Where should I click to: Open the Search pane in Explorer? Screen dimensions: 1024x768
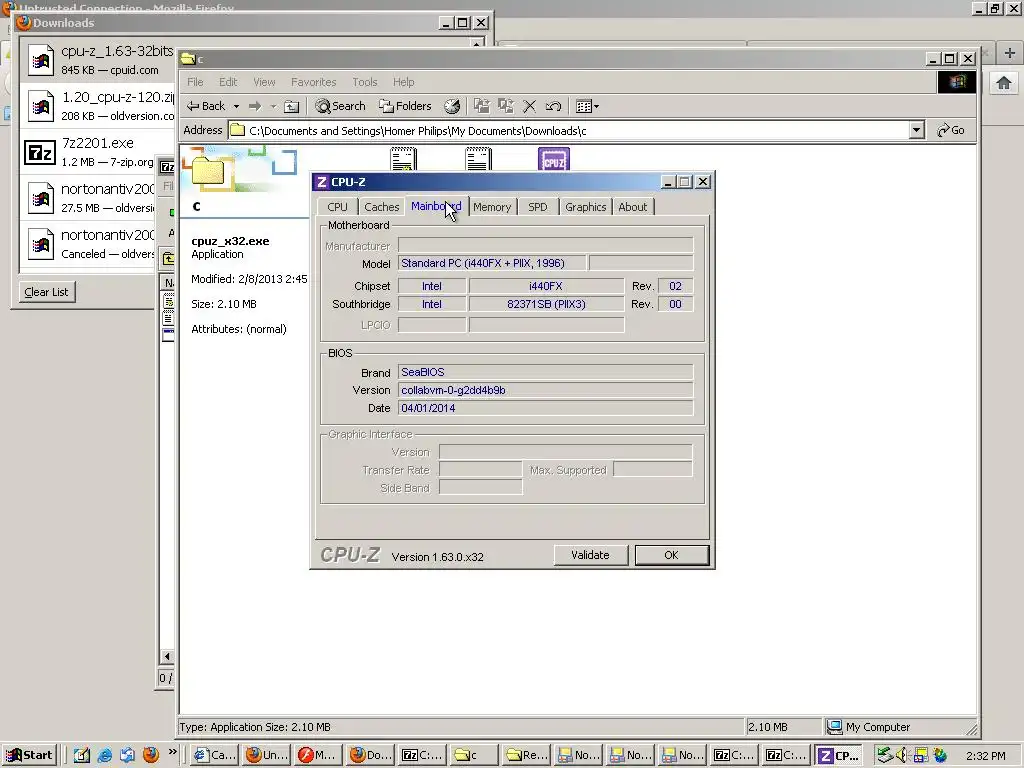click(340, 106)
